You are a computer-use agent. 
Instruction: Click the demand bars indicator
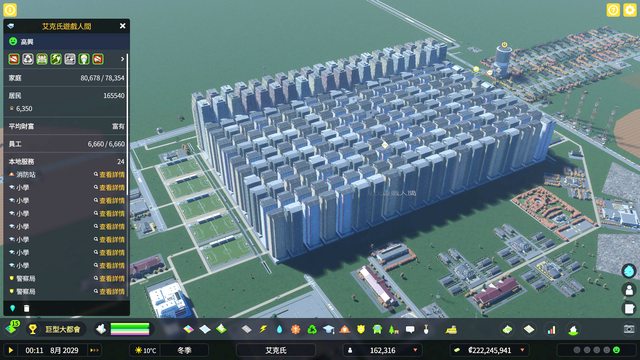[130, 329]
